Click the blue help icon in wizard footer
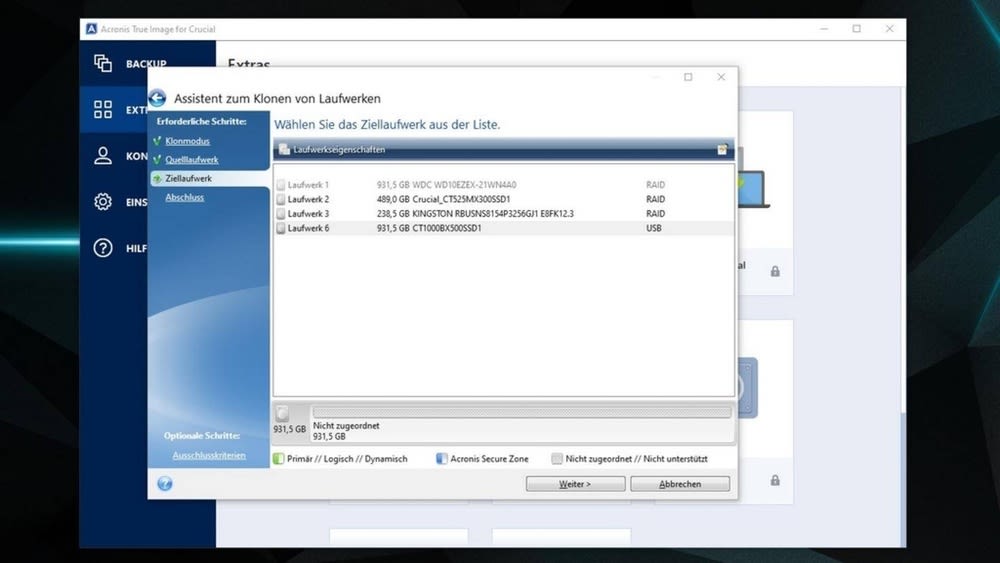The height and width of the screenshot is (563, 1000). [x=165, y=483]
